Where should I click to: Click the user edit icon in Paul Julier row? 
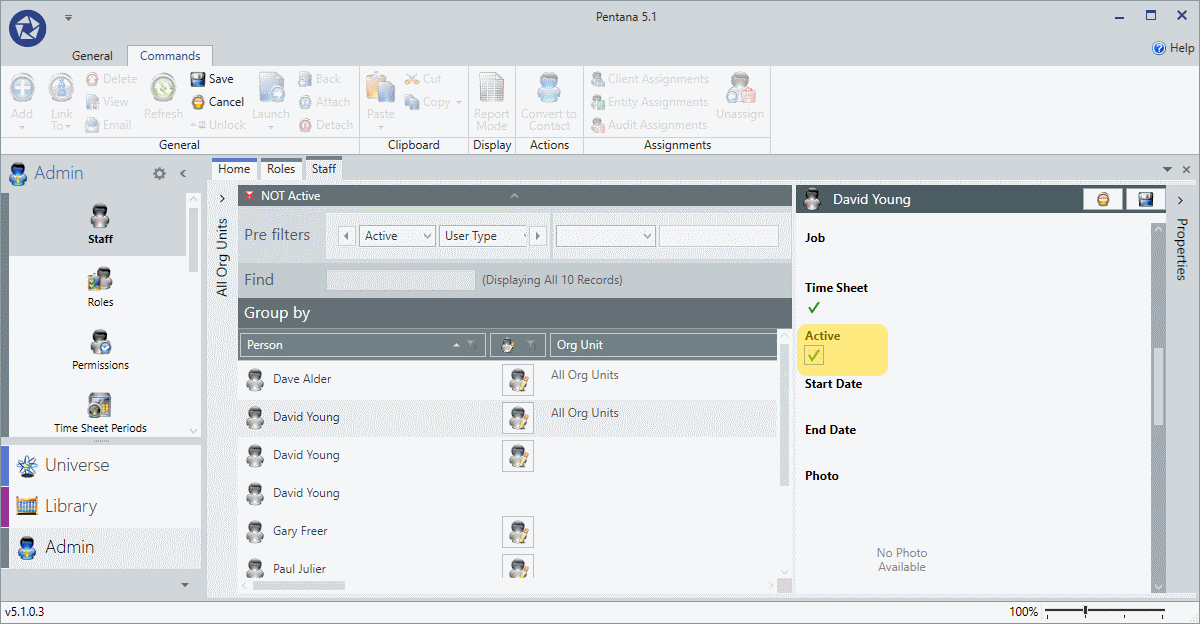[518, 568]
